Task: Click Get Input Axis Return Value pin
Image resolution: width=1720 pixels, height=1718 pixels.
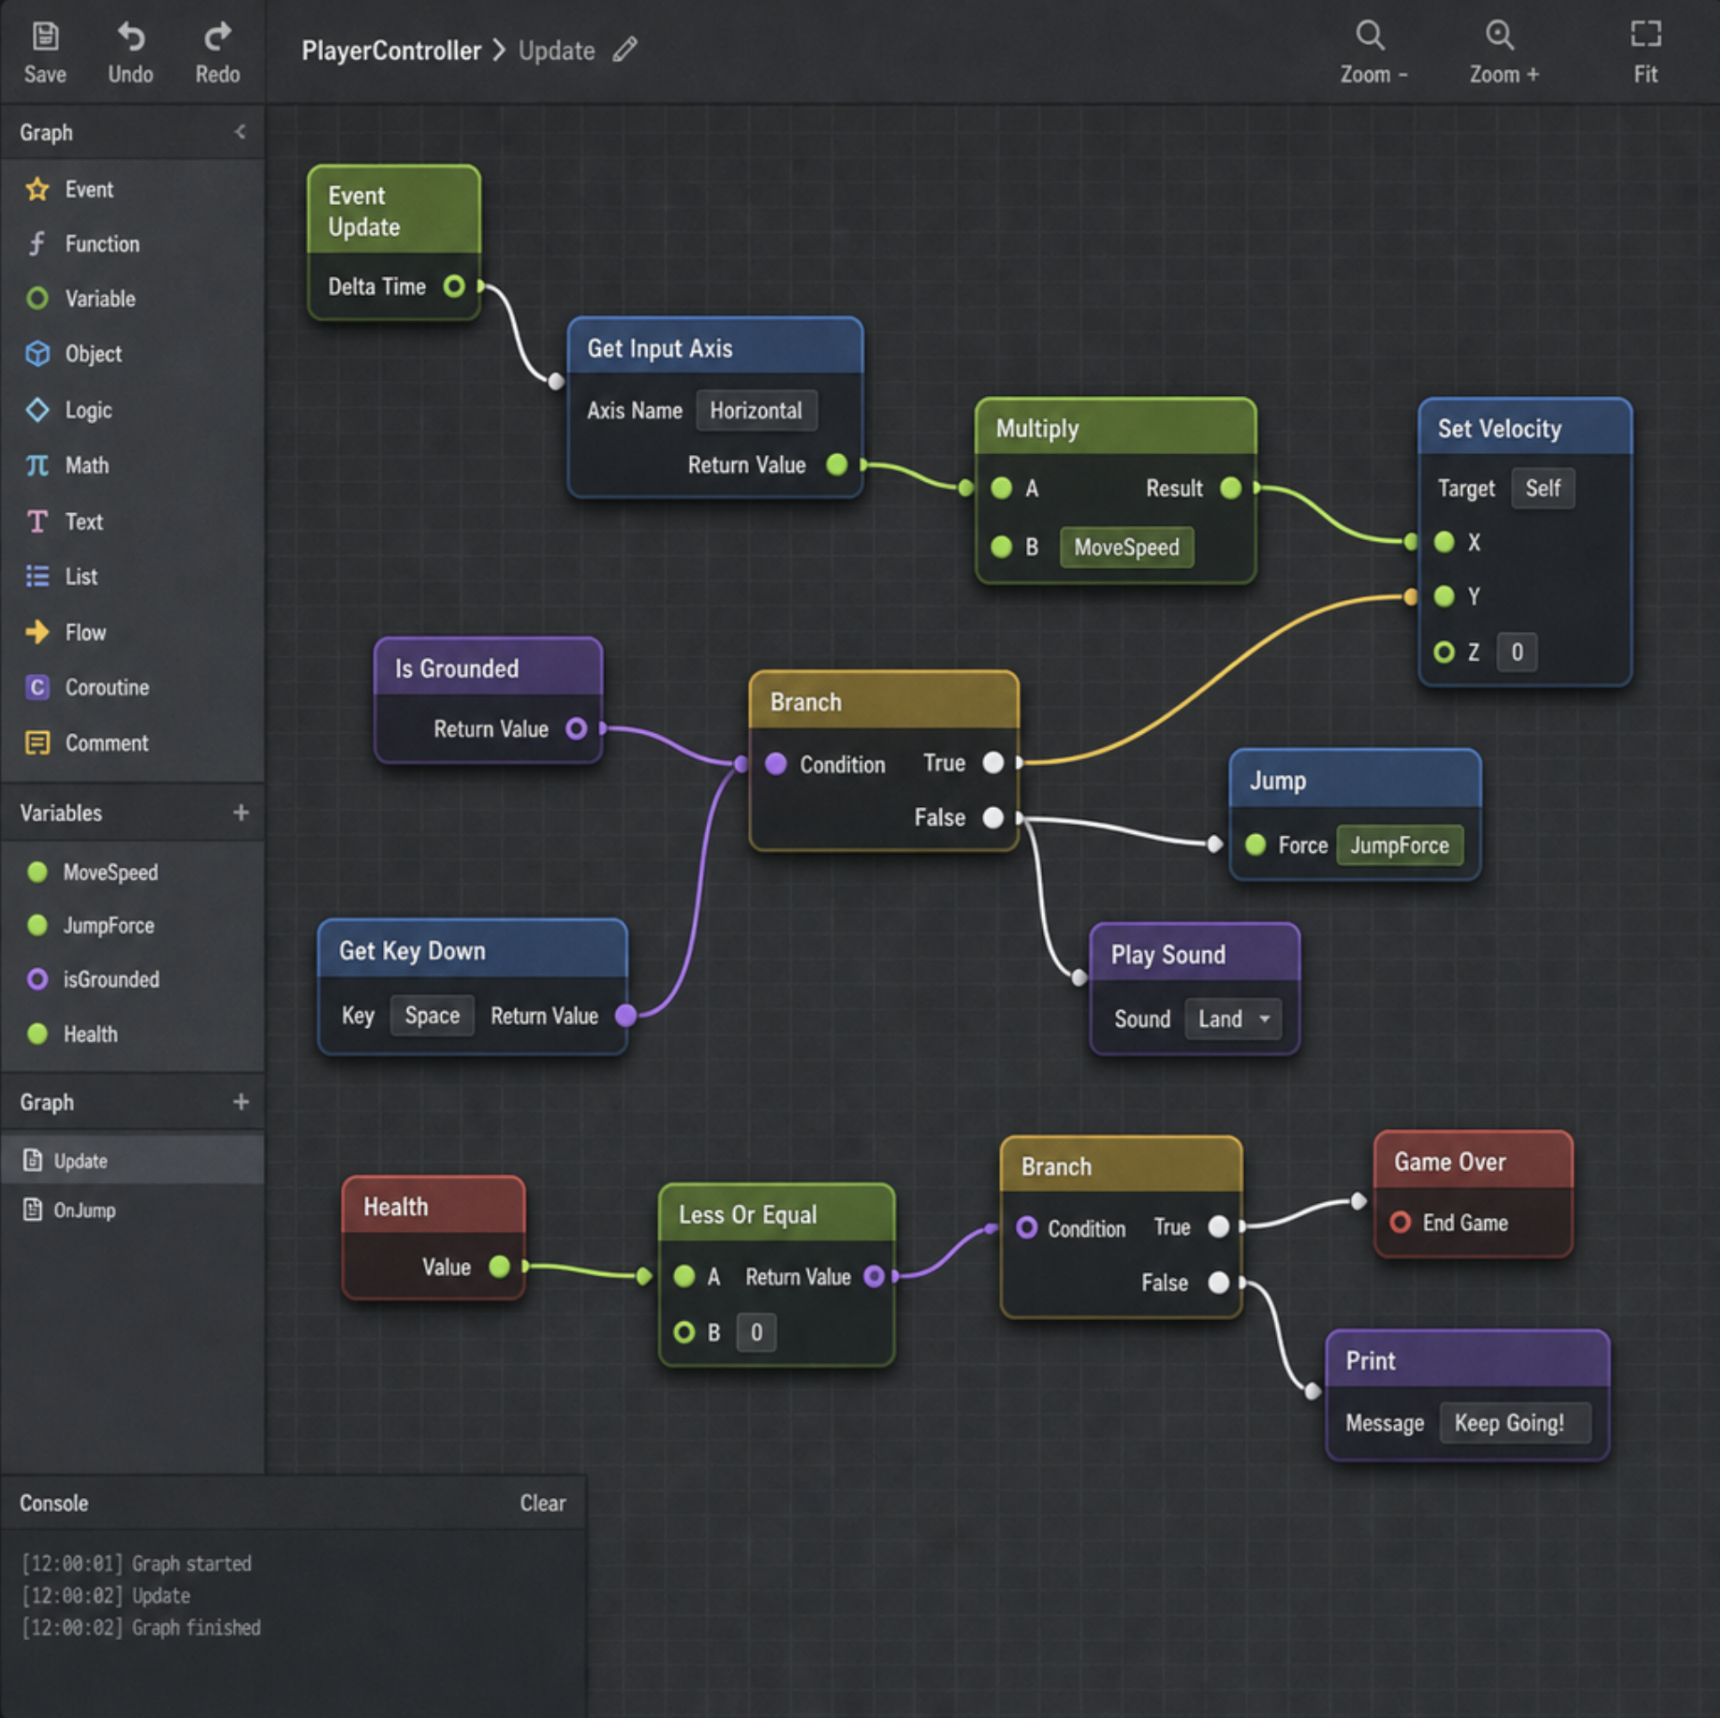Action: [x=838, y=465]
